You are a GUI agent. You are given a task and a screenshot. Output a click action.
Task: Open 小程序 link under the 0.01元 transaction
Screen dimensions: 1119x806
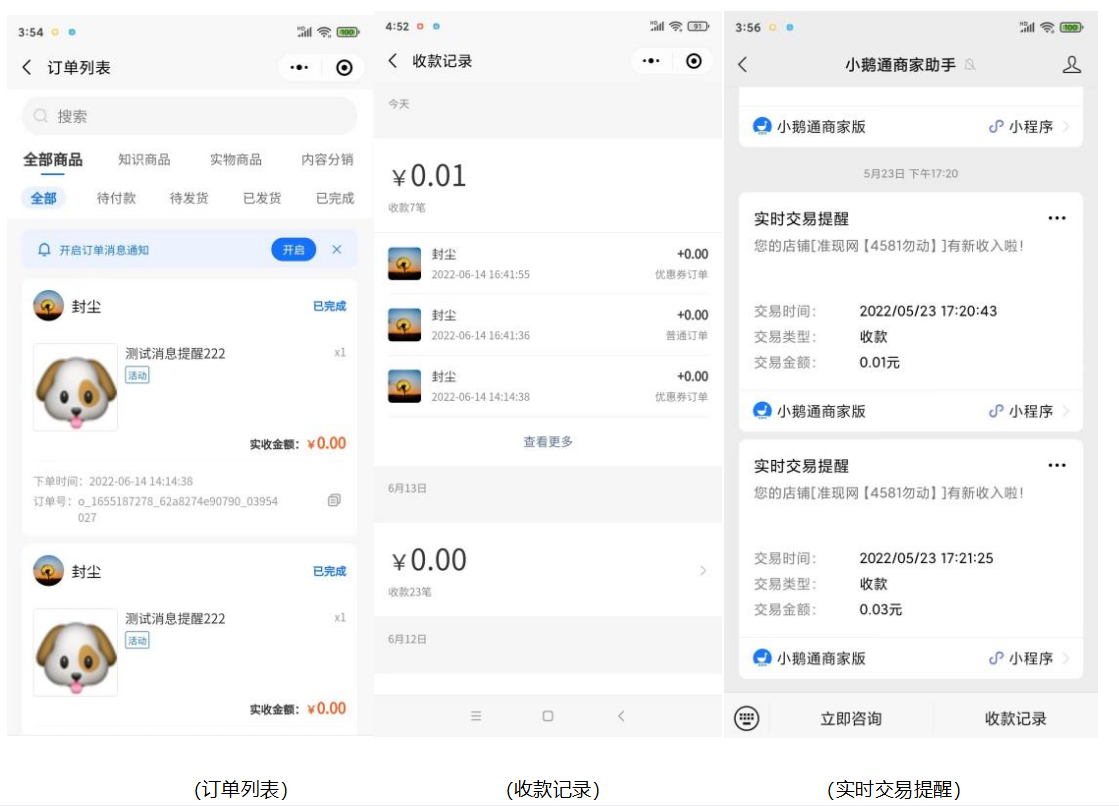1028,411
